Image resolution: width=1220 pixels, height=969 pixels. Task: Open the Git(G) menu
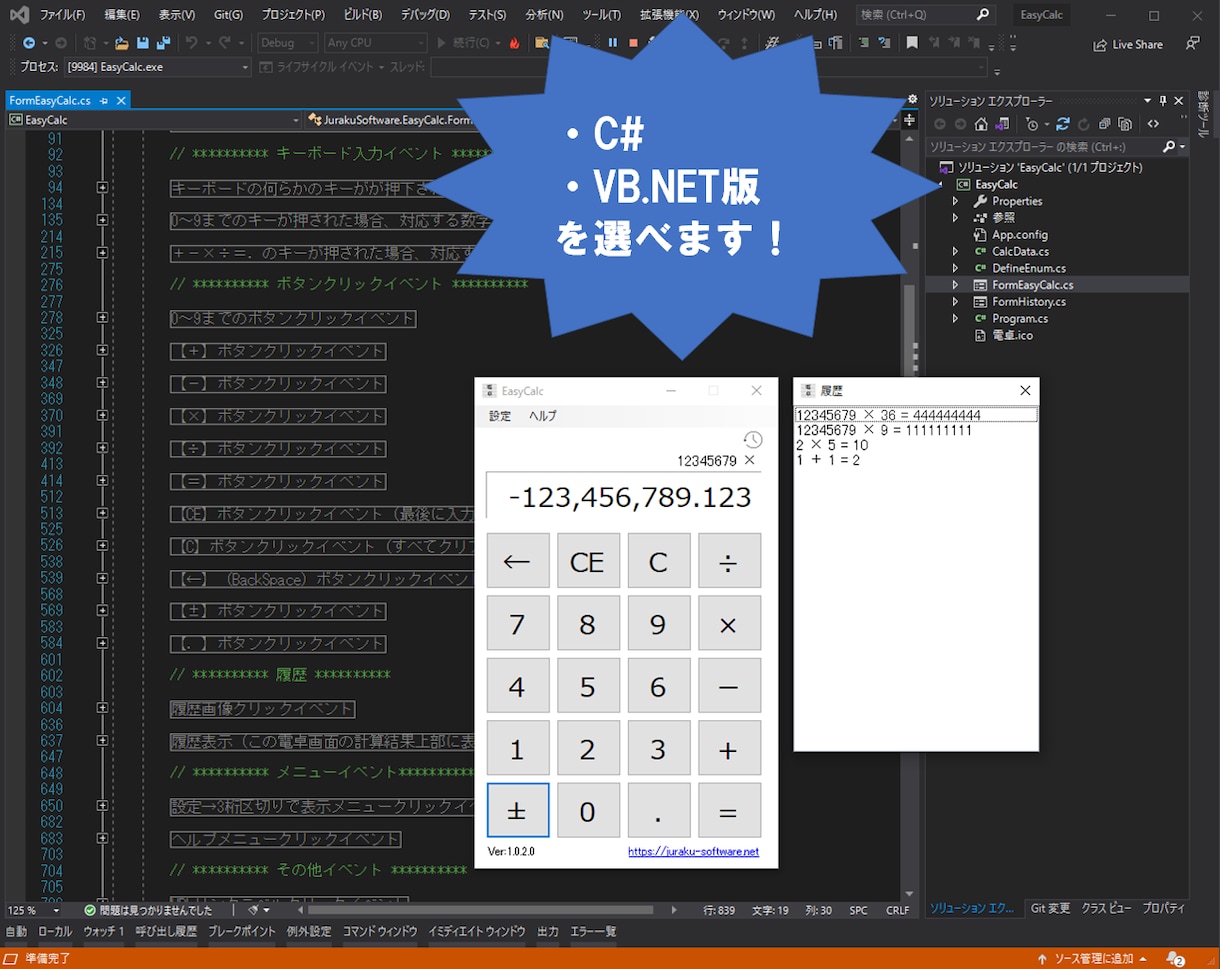coord(228,15)
